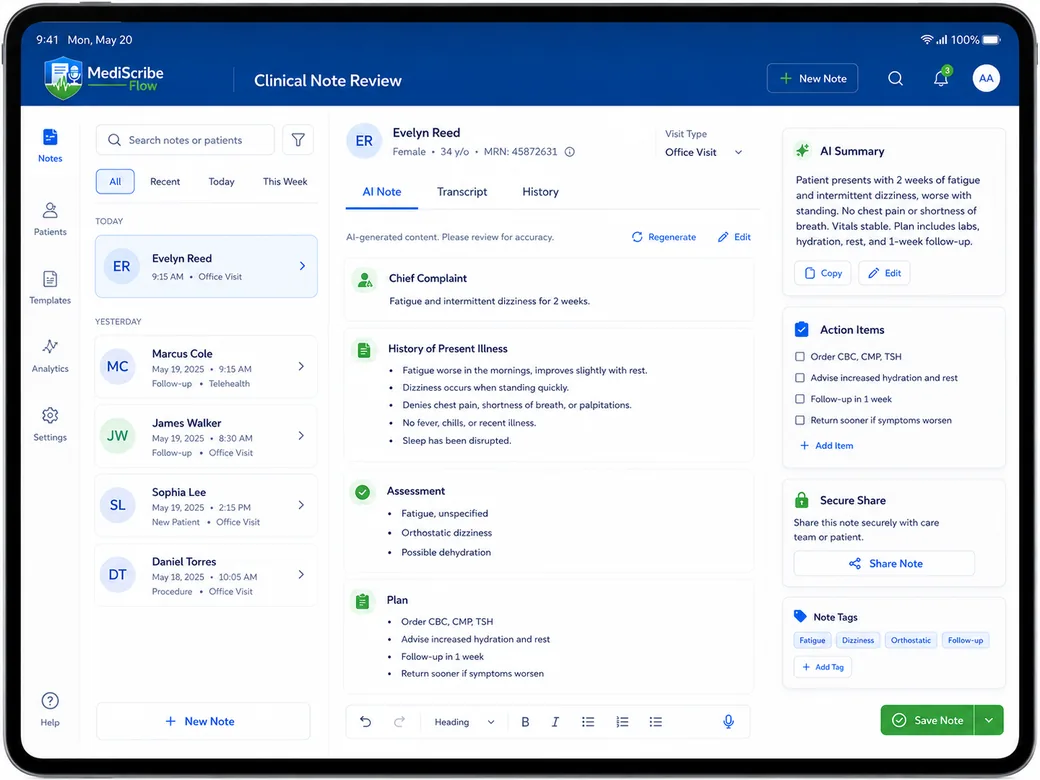The image size is (1040, 780).
Task: Check Follow-up in 1 week action item
Action: click(x=800, y=399)
